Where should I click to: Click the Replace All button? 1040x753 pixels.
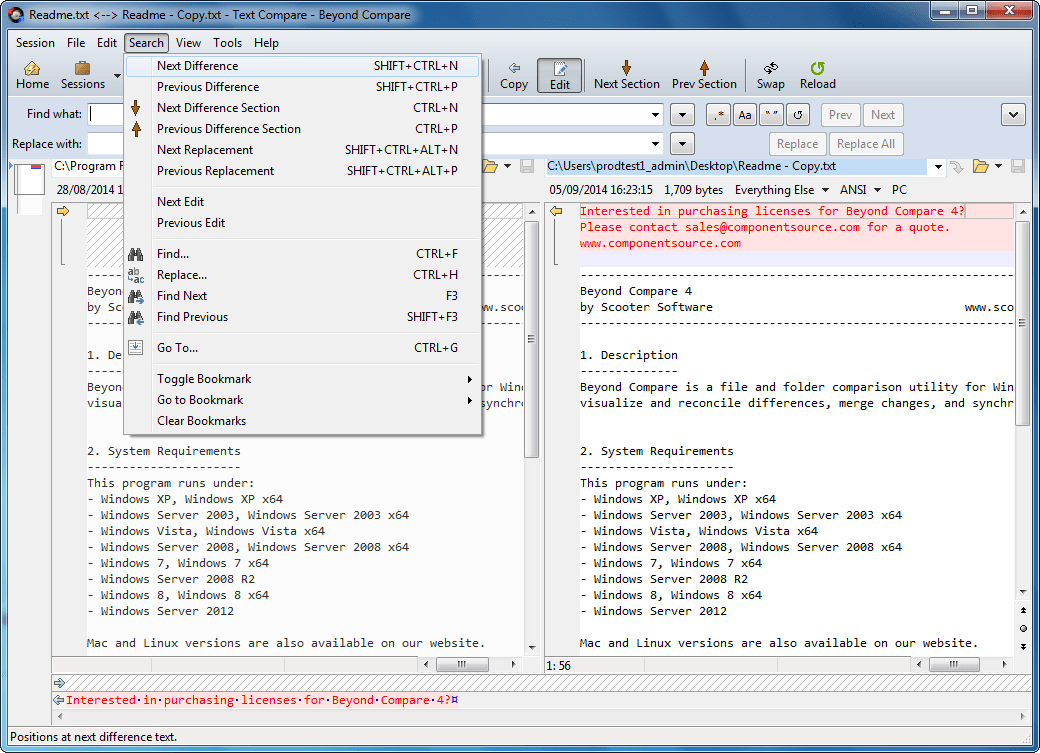[866, 144]
